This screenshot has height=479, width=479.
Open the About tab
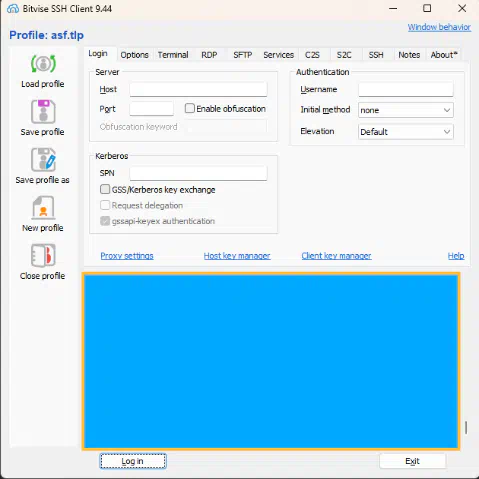(444, 55)
